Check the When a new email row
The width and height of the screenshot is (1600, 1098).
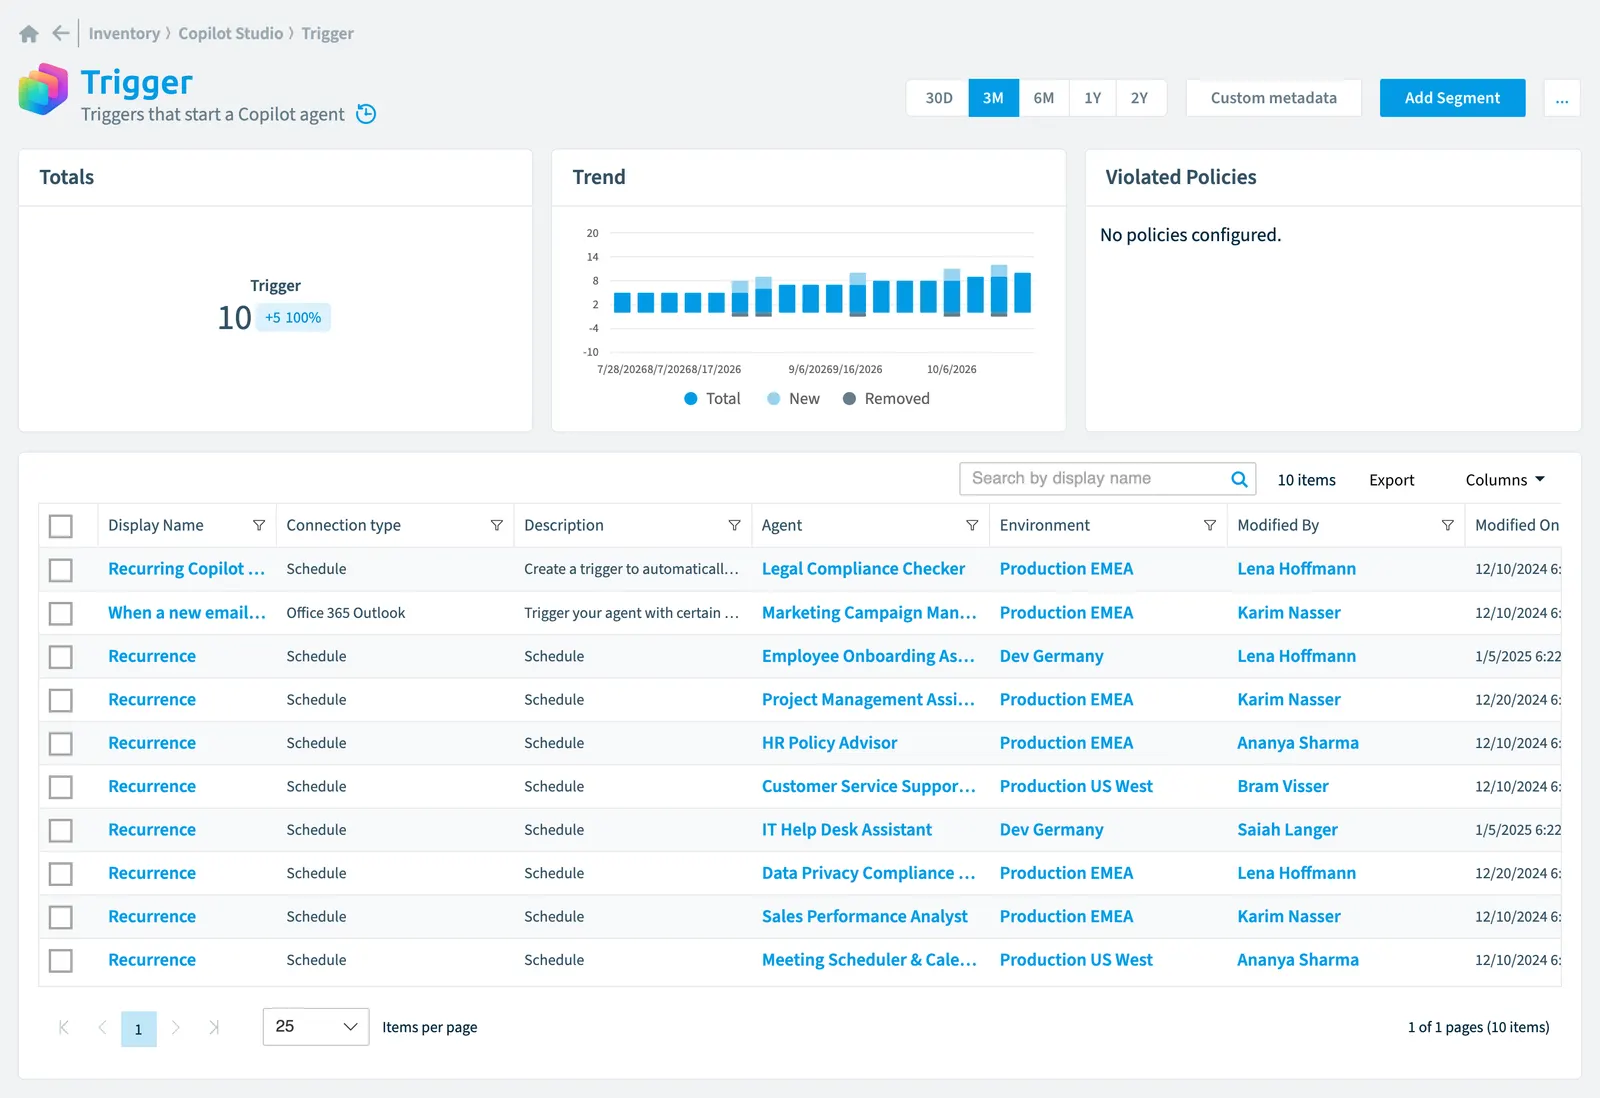click(x=61, y=613)
